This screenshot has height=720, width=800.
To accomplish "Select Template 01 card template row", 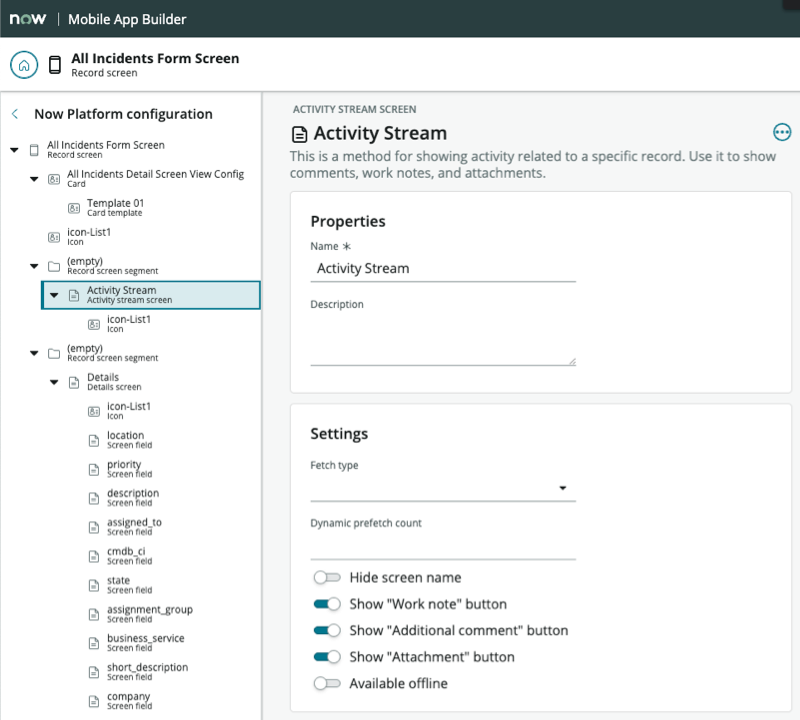I will tap(163, 208).
